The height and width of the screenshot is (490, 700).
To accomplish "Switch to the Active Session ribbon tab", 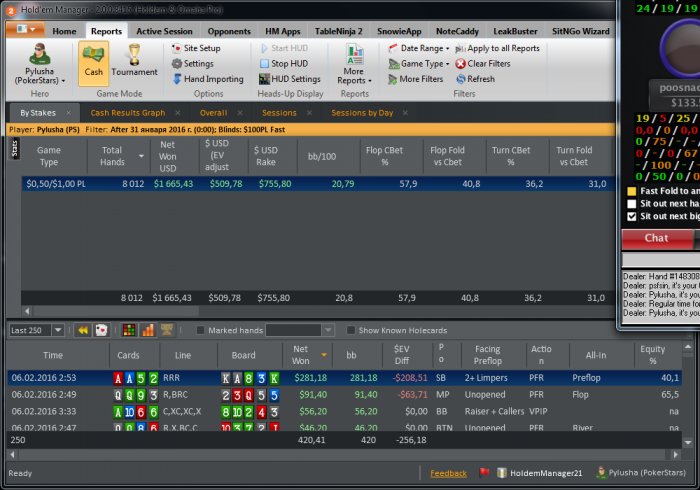I will click(x=164, y=31).
